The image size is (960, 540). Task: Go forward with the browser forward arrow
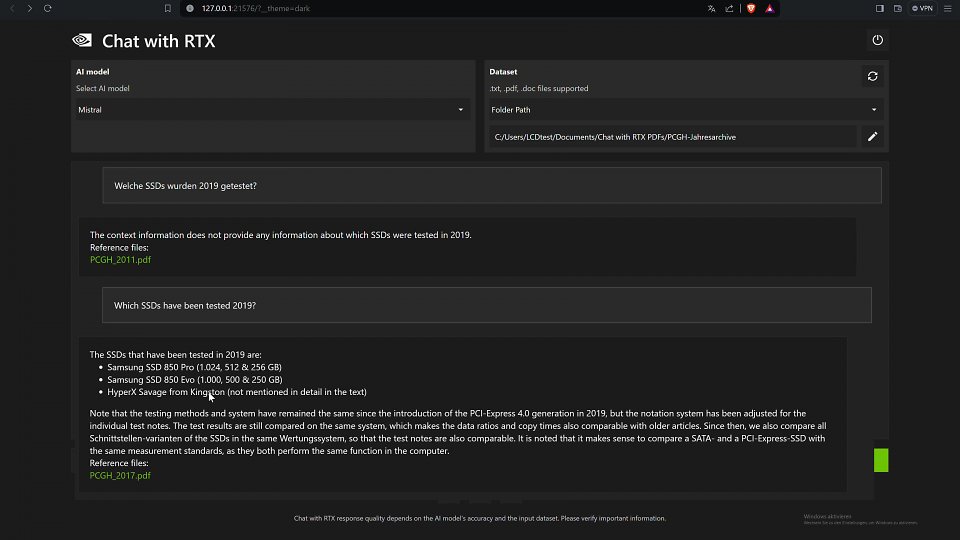(29, 9)
